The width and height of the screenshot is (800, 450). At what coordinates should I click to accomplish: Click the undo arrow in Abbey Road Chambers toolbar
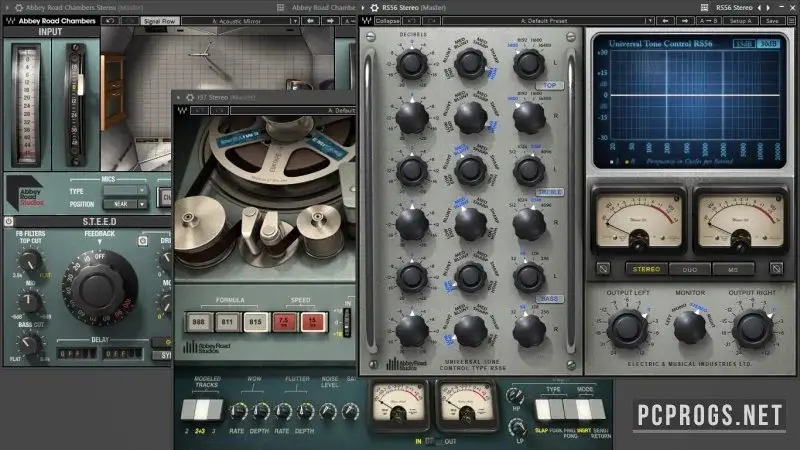[108, 20]
